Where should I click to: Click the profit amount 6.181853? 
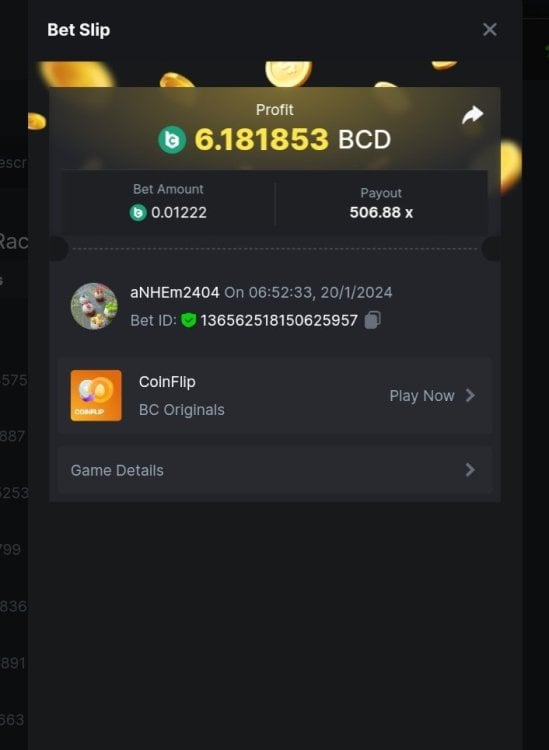(x=262, y=140)
